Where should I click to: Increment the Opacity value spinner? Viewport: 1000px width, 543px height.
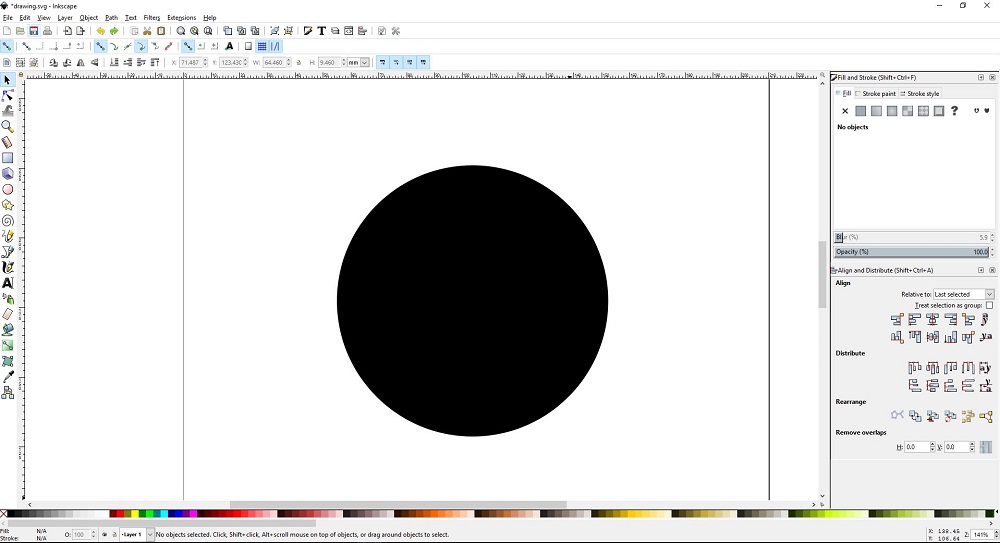coord(992,249)
